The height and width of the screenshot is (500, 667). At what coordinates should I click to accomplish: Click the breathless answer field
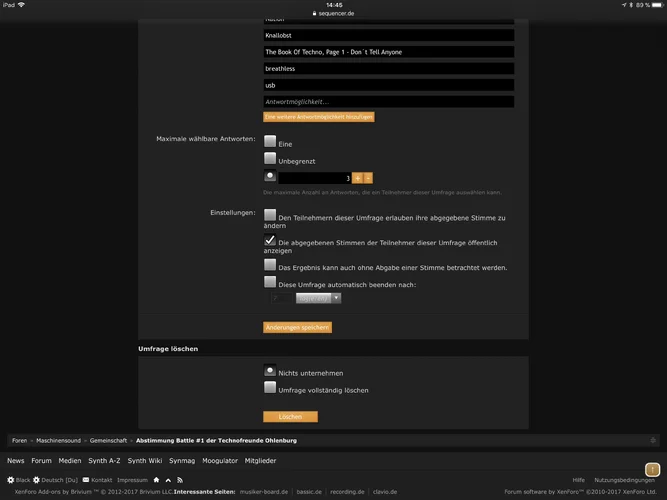pos(388,69)
